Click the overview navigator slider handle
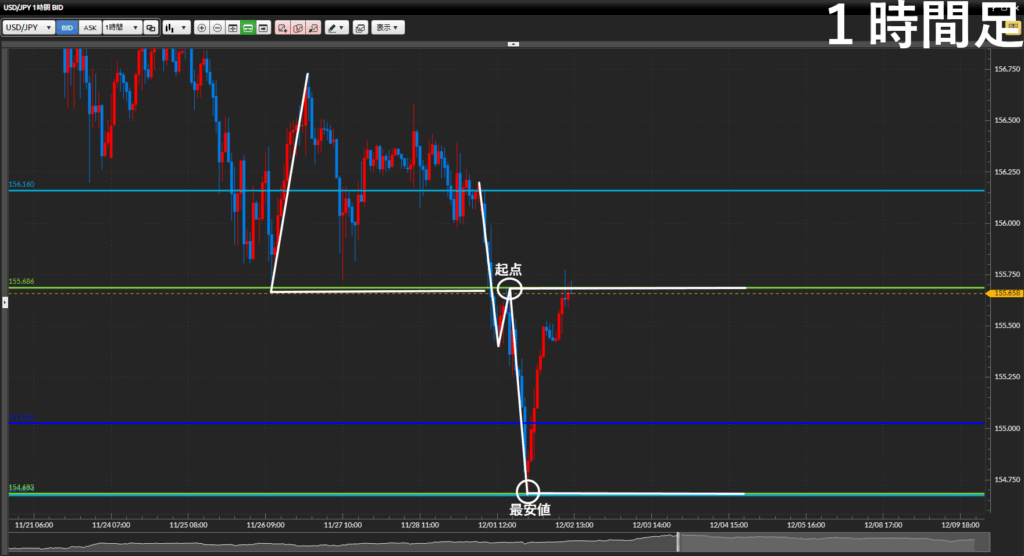The height and width of the screenshot is (556, 1024). 679,542
